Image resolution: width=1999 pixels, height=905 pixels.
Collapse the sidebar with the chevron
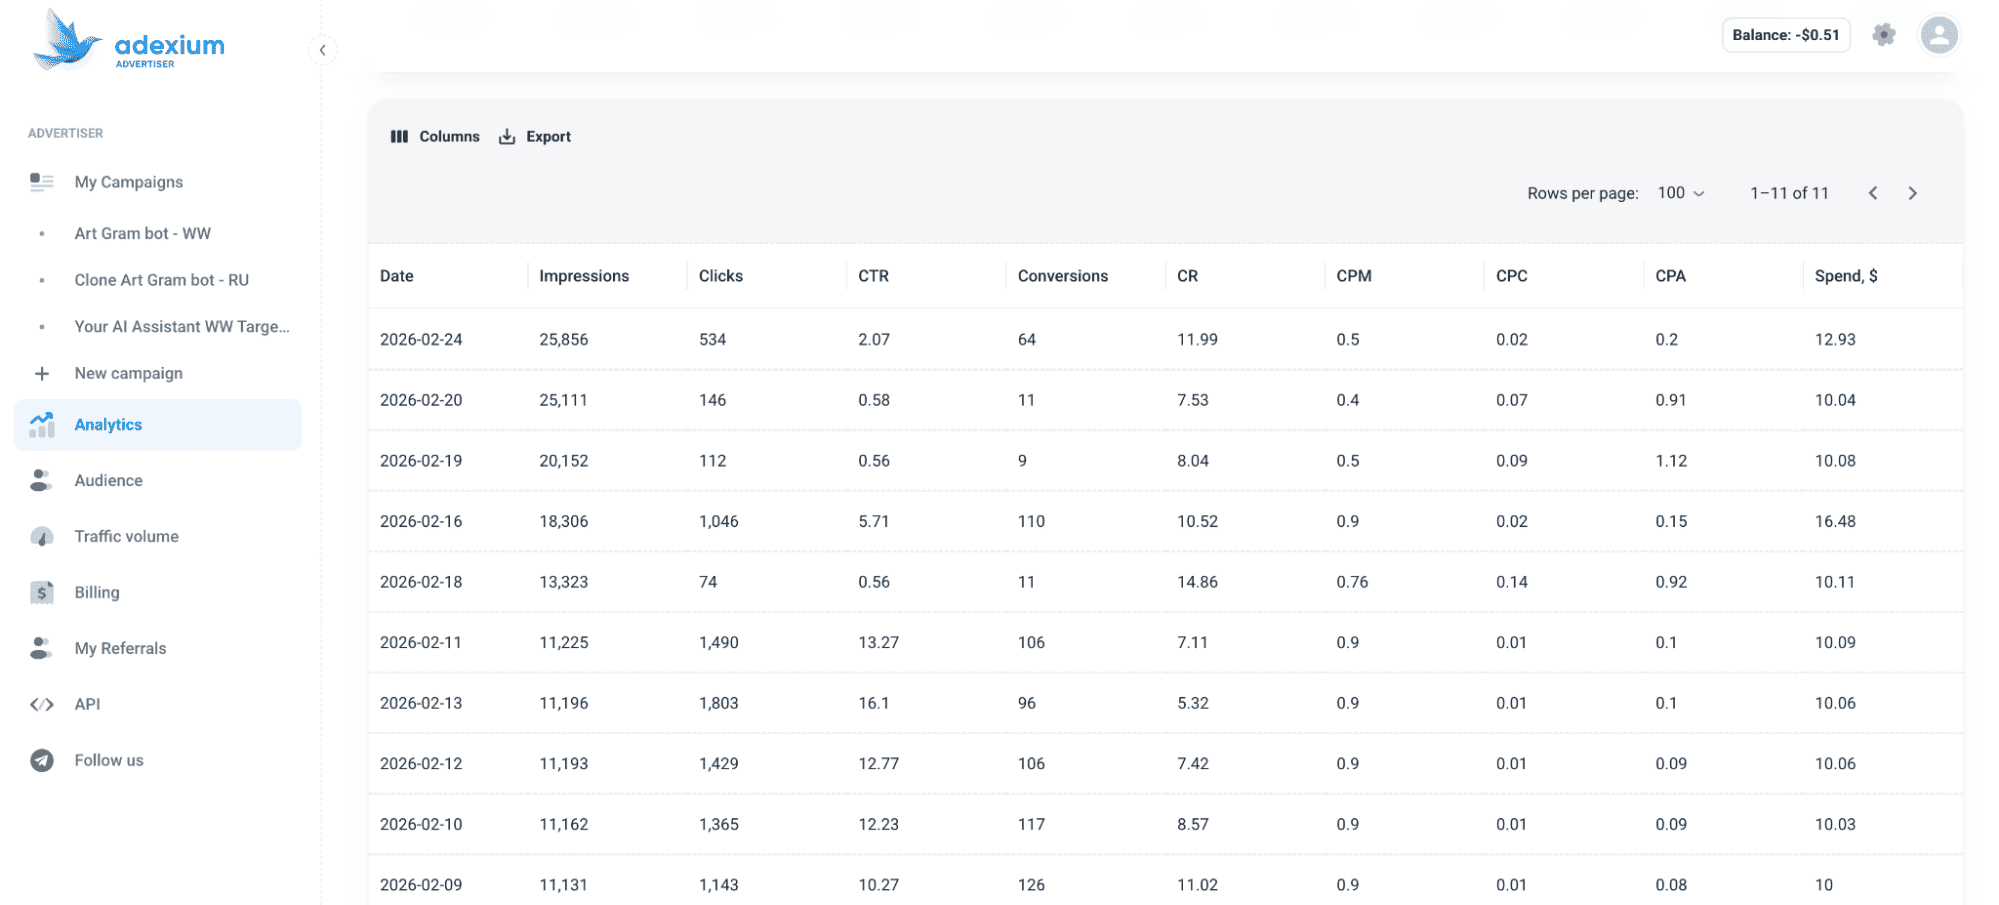point(322,50)
